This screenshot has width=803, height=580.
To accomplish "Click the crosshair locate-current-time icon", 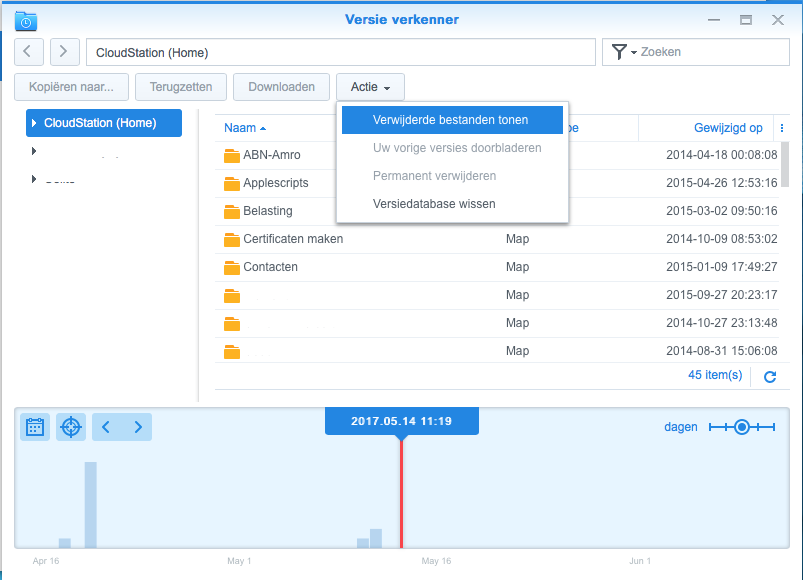I will [x=71, y=427].
